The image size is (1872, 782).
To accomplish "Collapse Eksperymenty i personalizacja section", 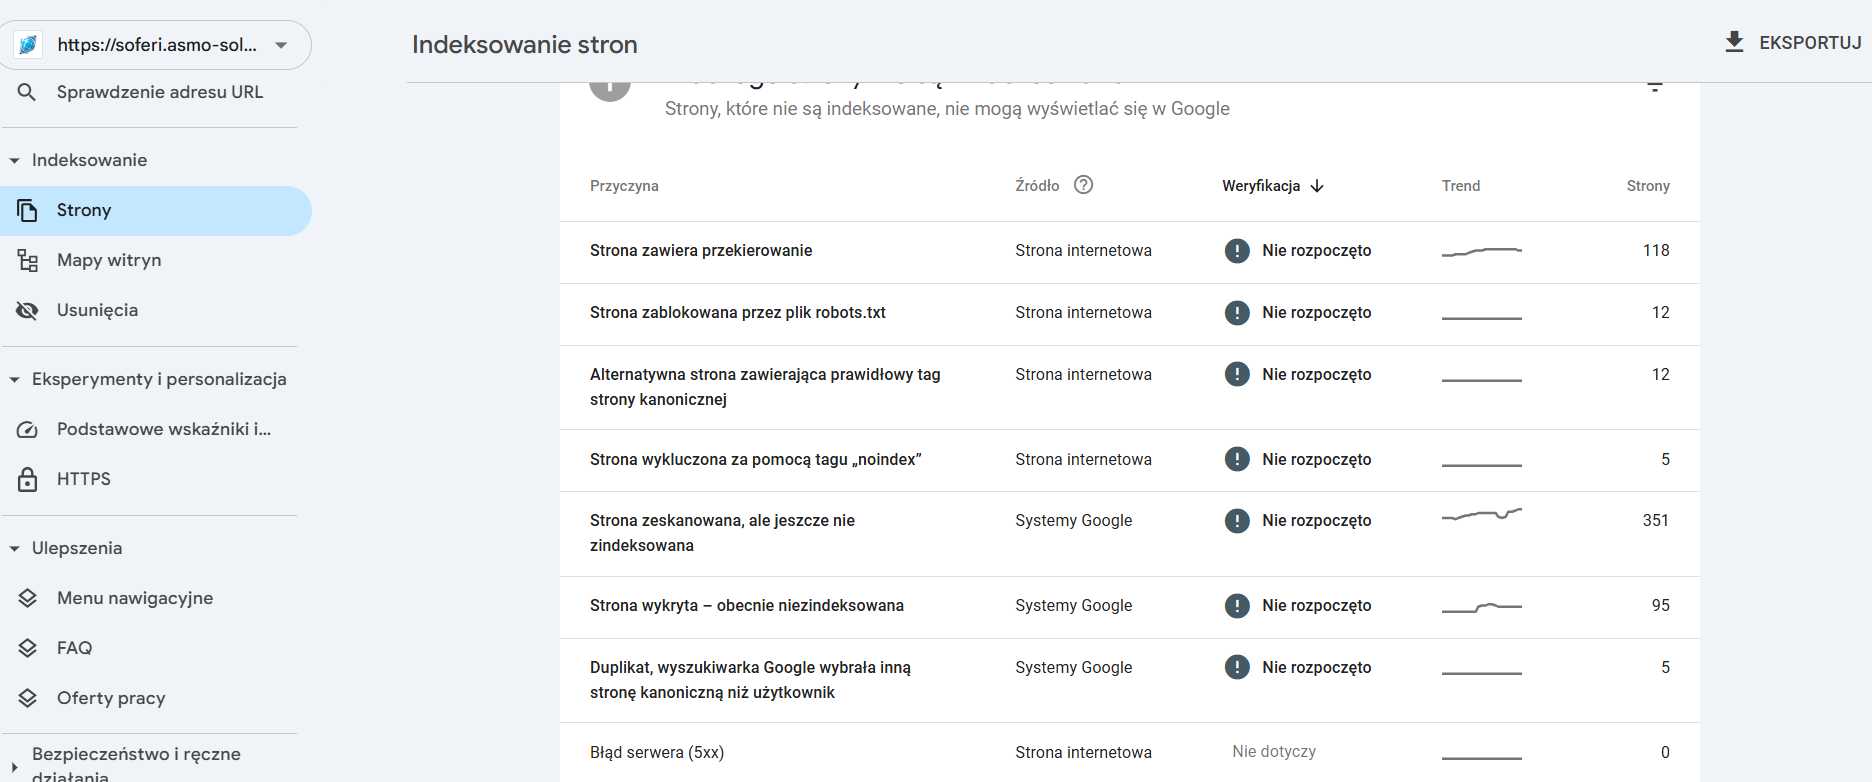I will (14, 380).
